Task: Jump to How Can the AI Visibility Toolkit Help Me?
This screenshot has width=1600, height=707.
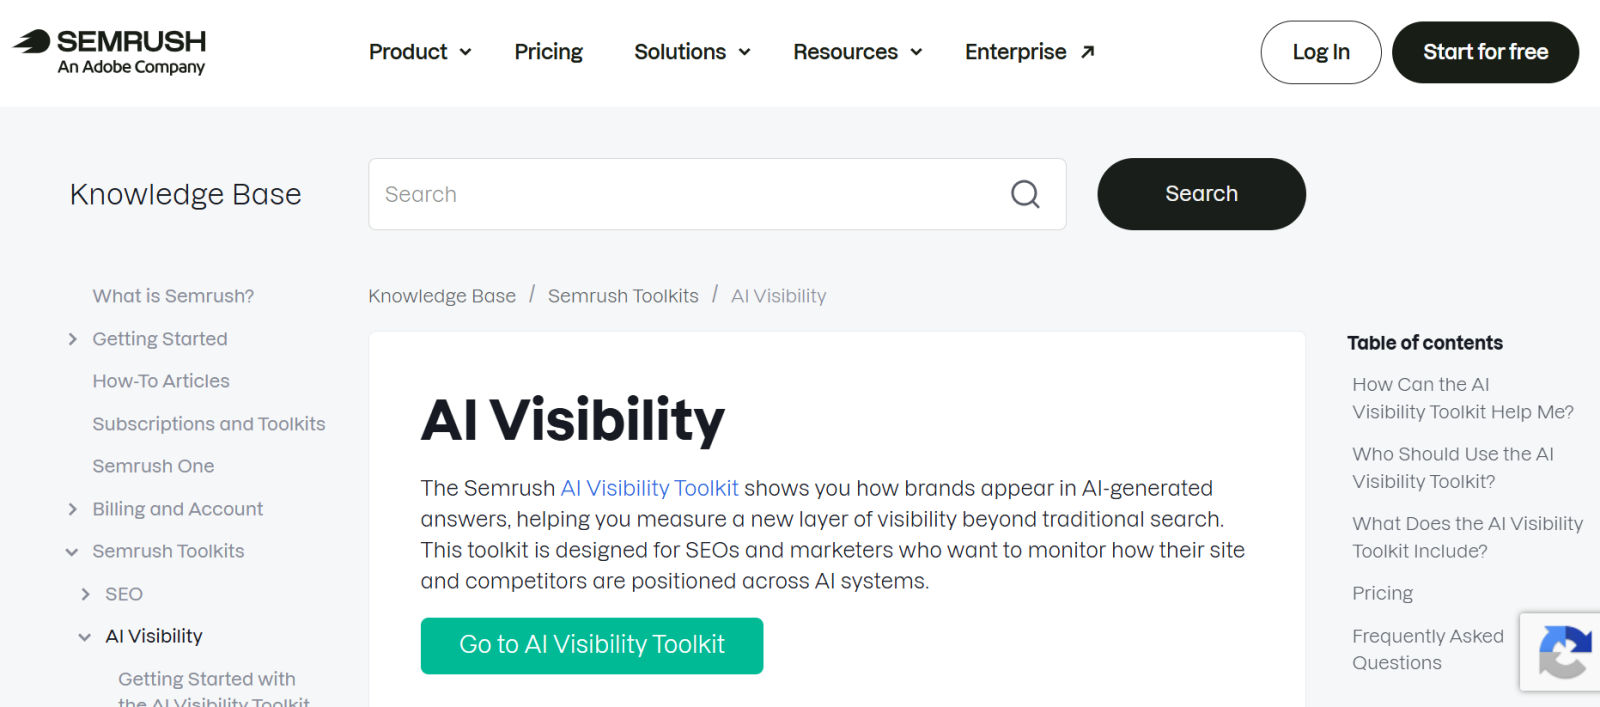Action: click(1463, 398)
